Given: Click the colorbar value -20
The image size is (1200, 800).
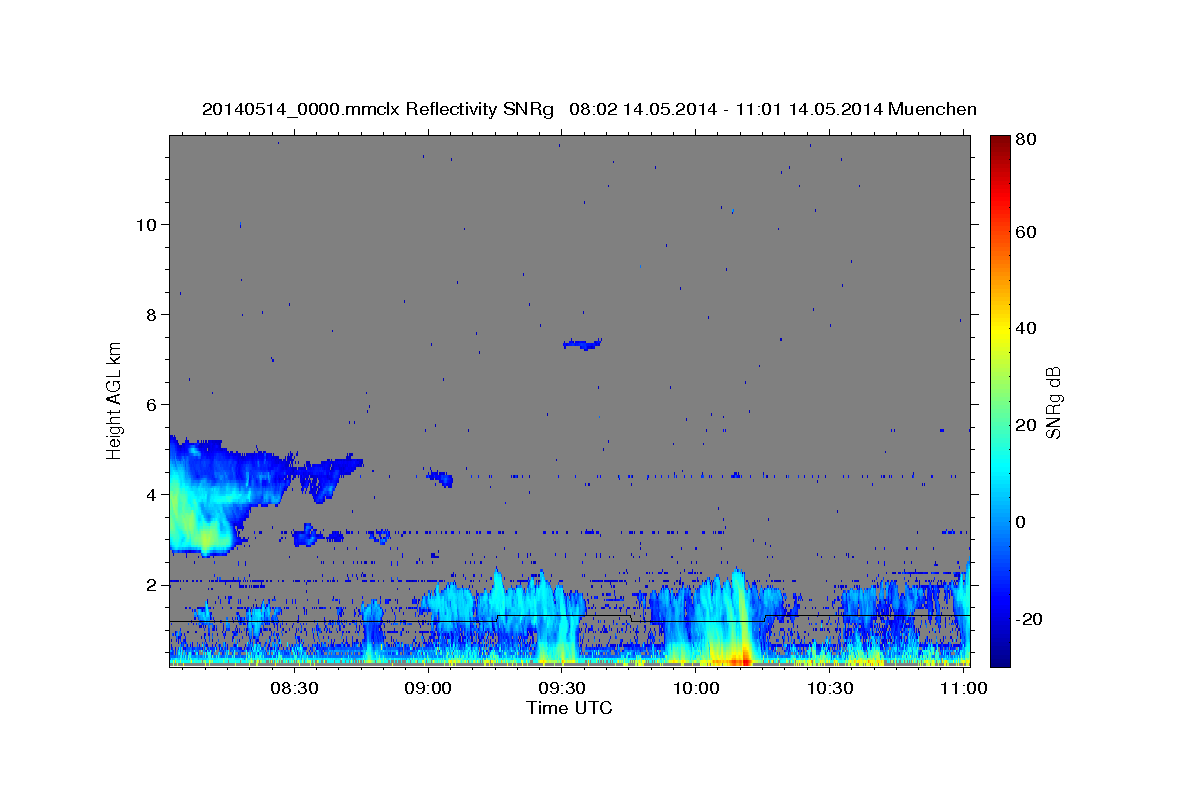Looking at the screenshot, I should [1030, 619].
